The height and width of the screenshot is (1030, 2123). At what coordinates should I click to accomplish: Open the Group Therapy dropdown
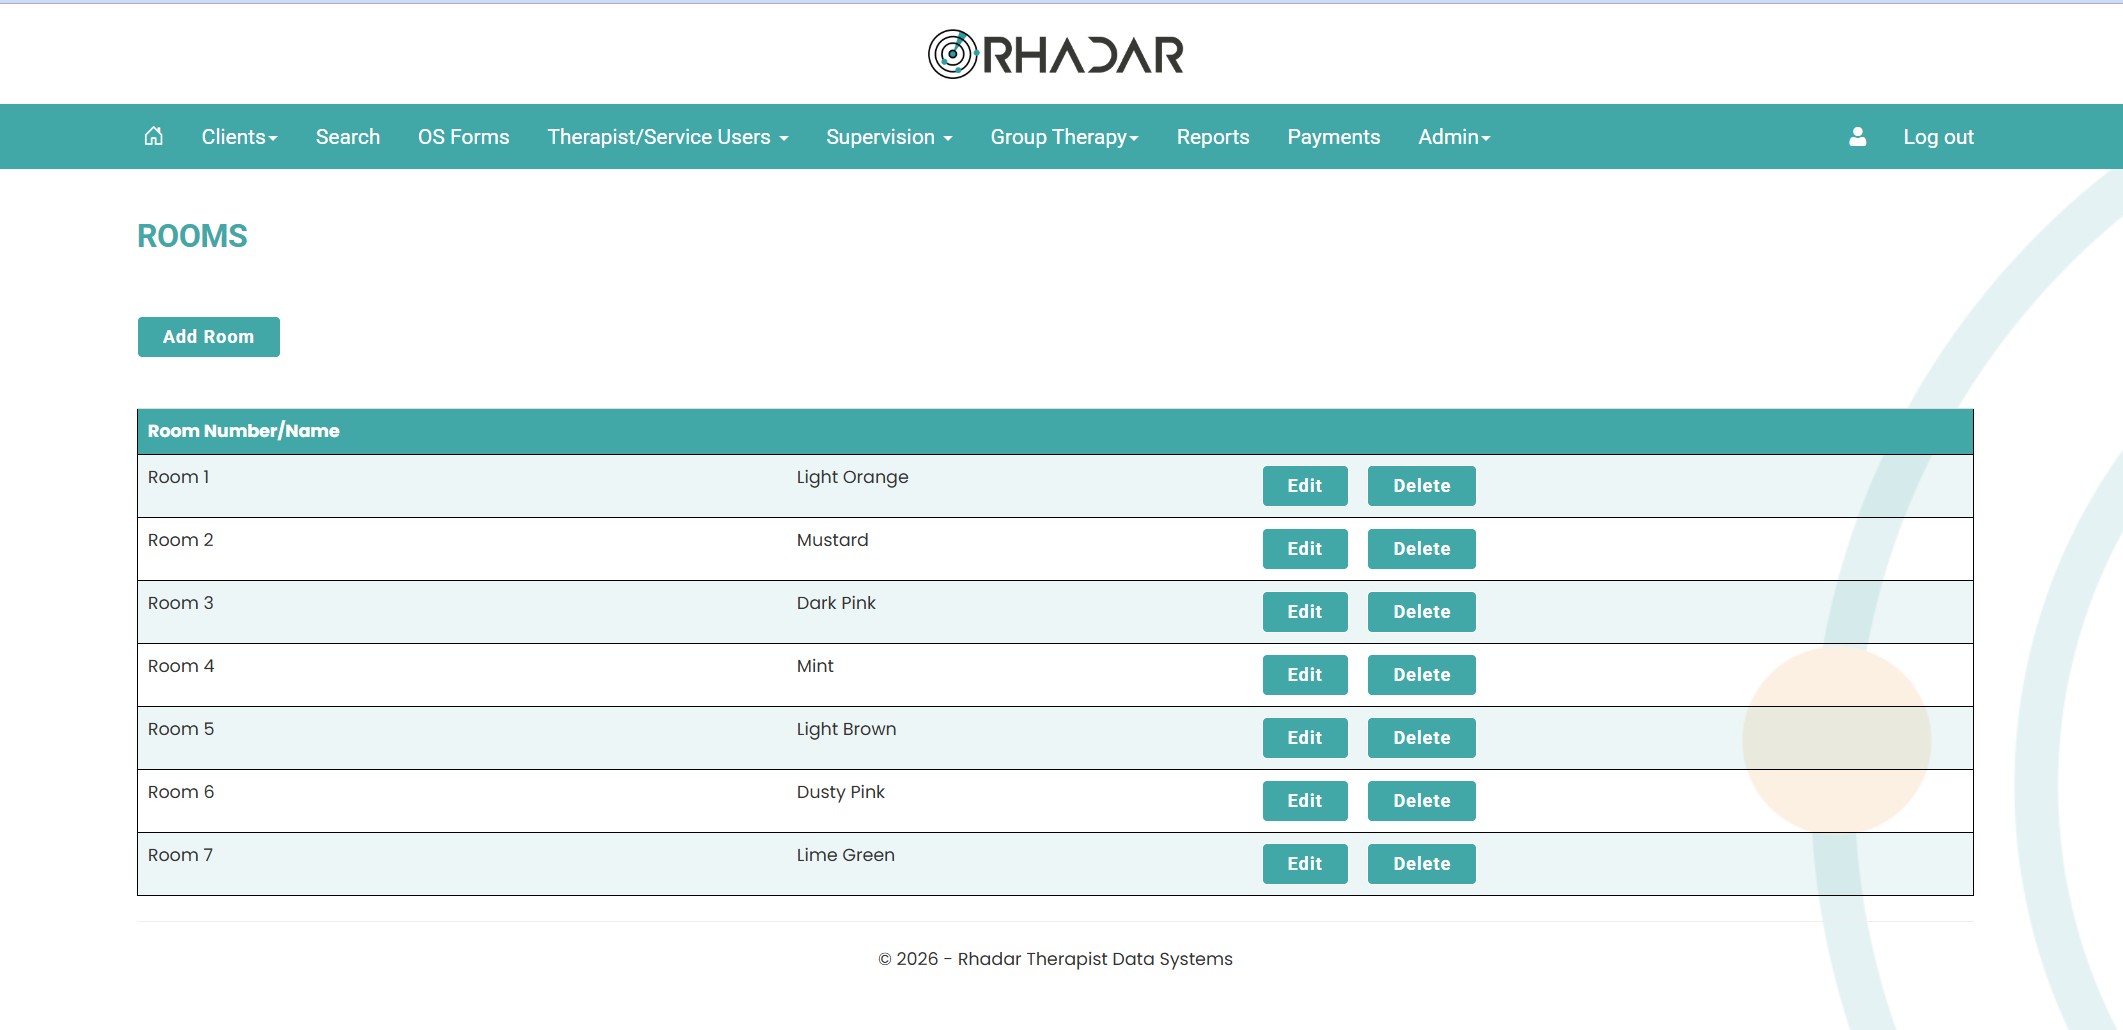click(1064, 137)
